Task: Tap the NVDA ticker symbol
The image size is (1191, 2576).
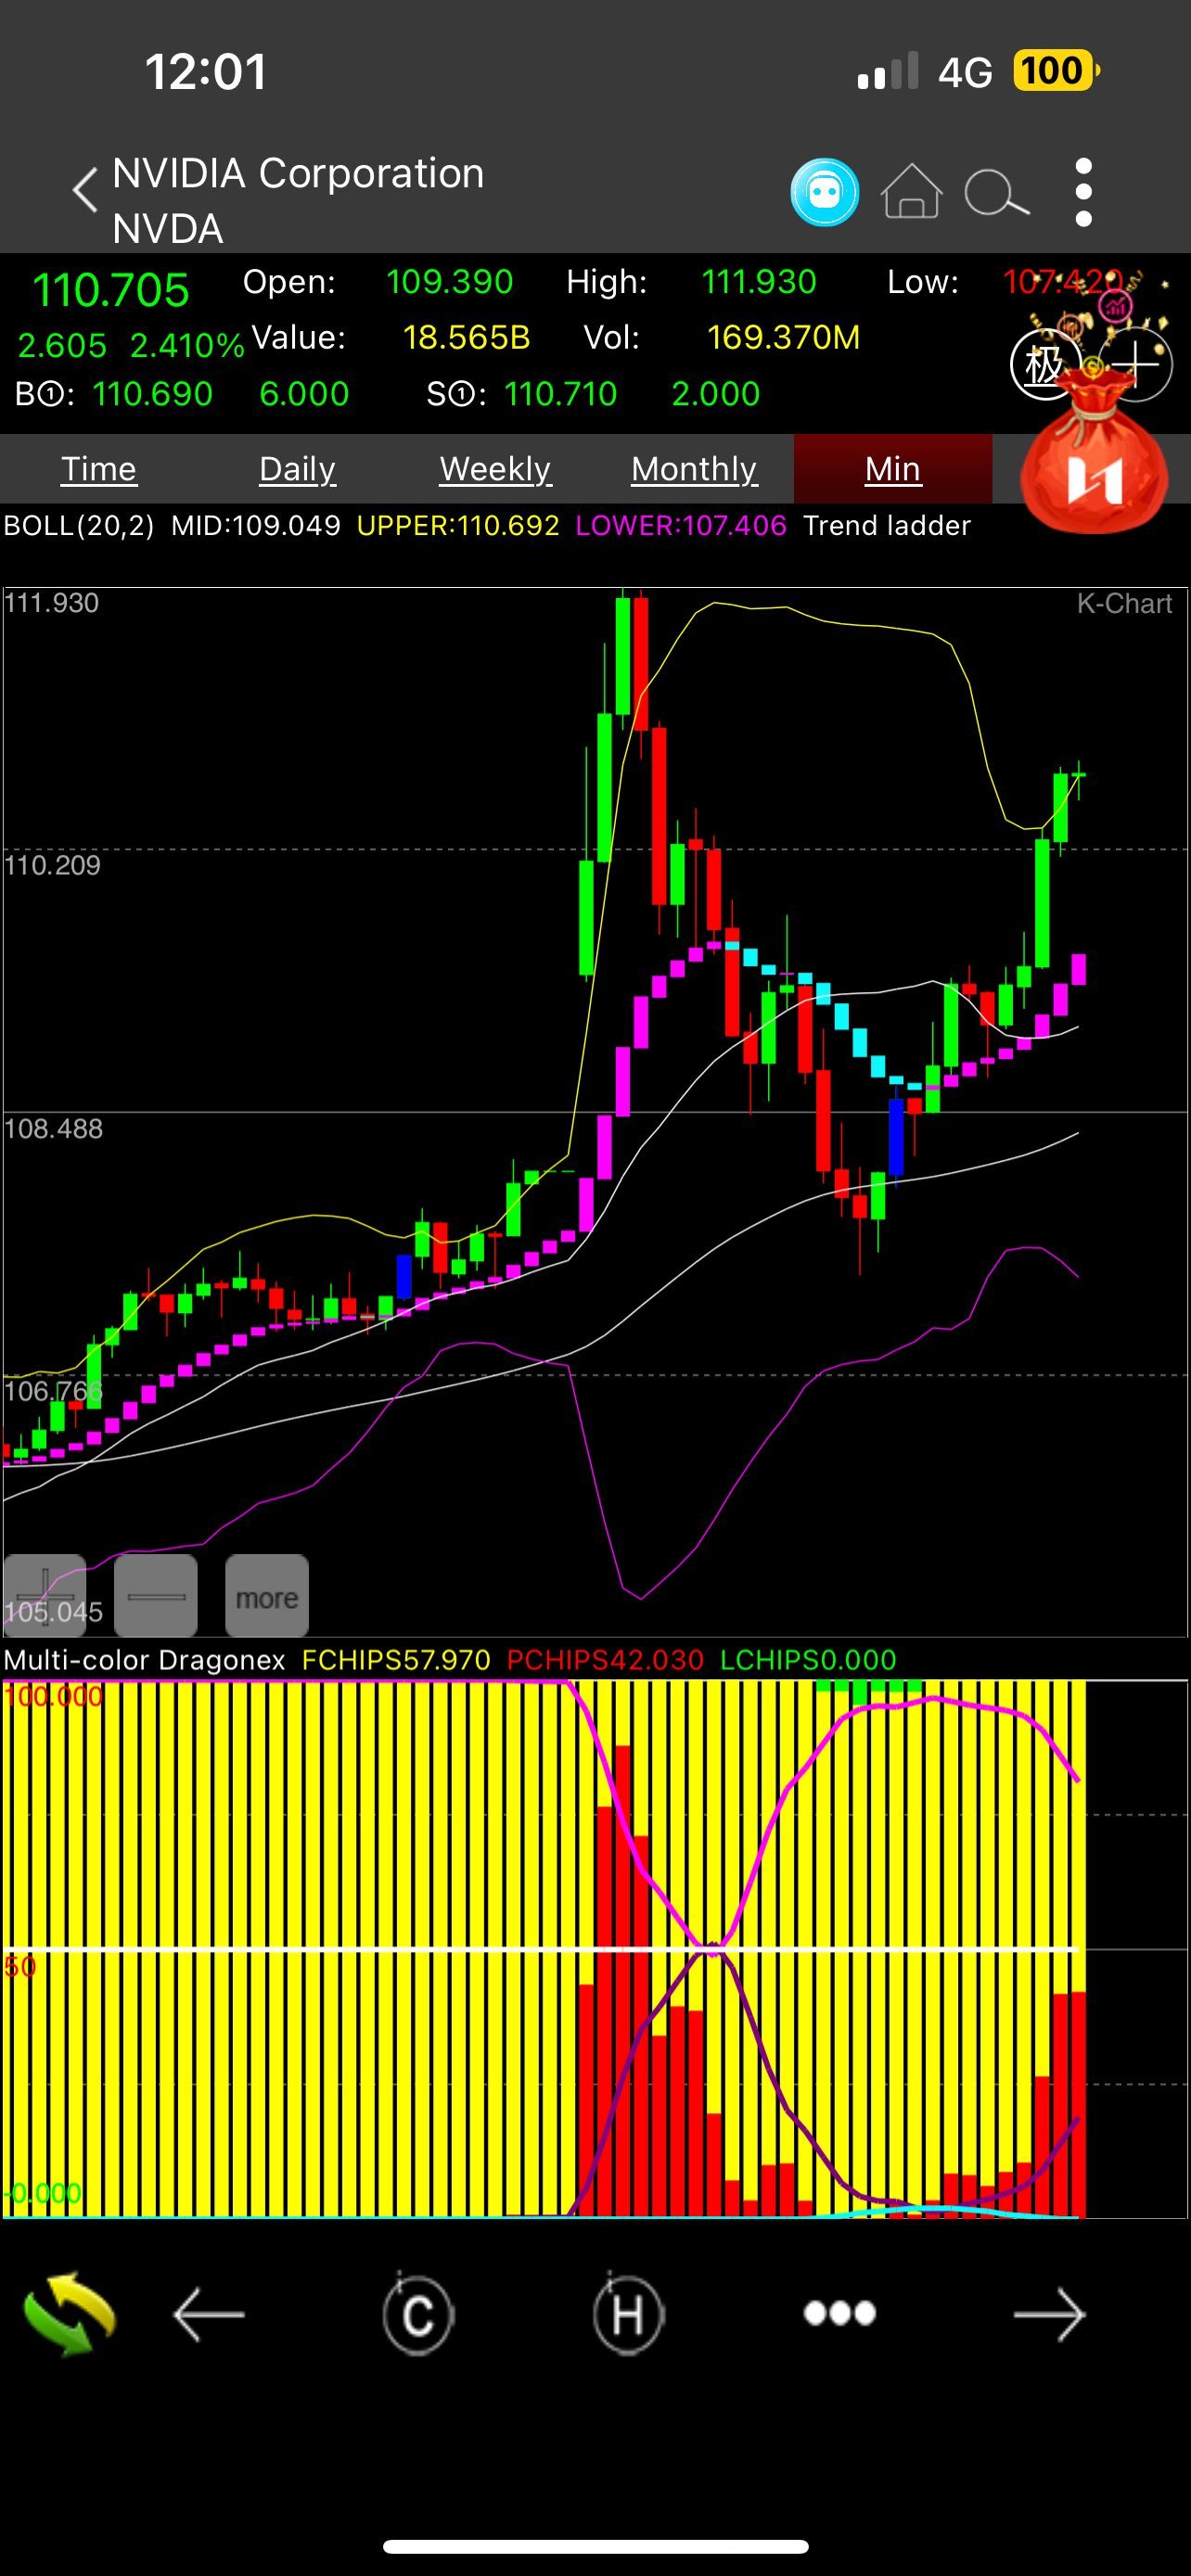Action: [168, 229]
